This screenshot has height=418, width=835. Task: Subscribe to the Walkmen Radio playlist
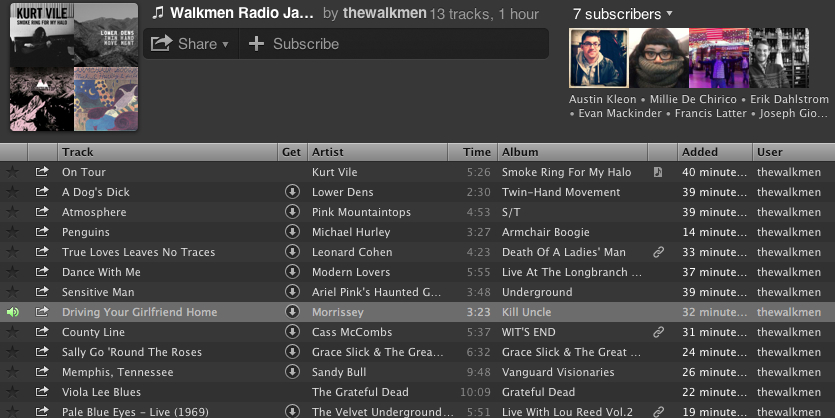tap(294, 44)
